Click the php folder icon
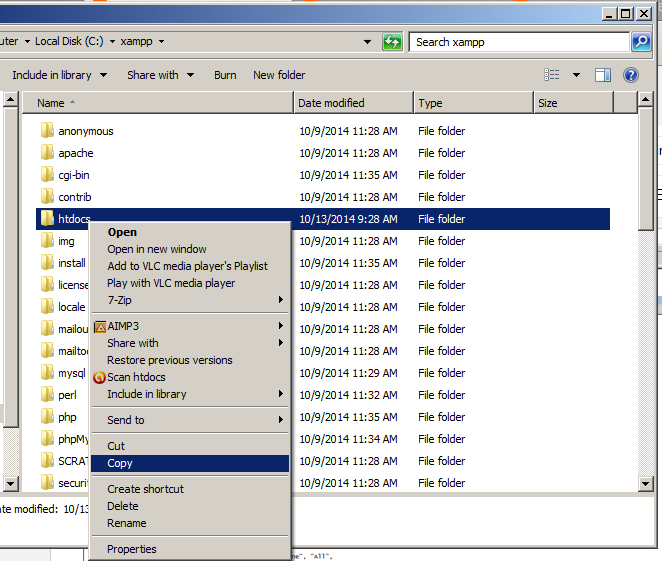662x561 pixels. pos(47,417)
